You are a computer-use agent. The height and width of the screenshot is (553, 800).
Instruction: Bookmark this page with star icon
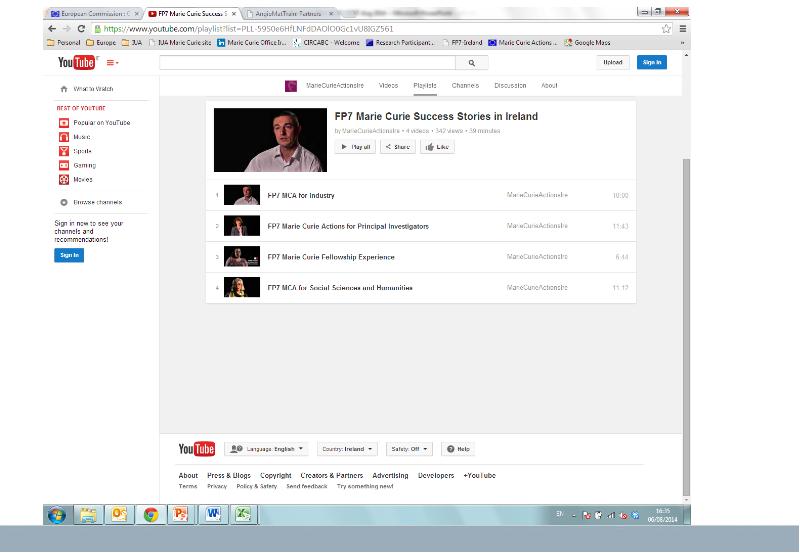(666, 29)
